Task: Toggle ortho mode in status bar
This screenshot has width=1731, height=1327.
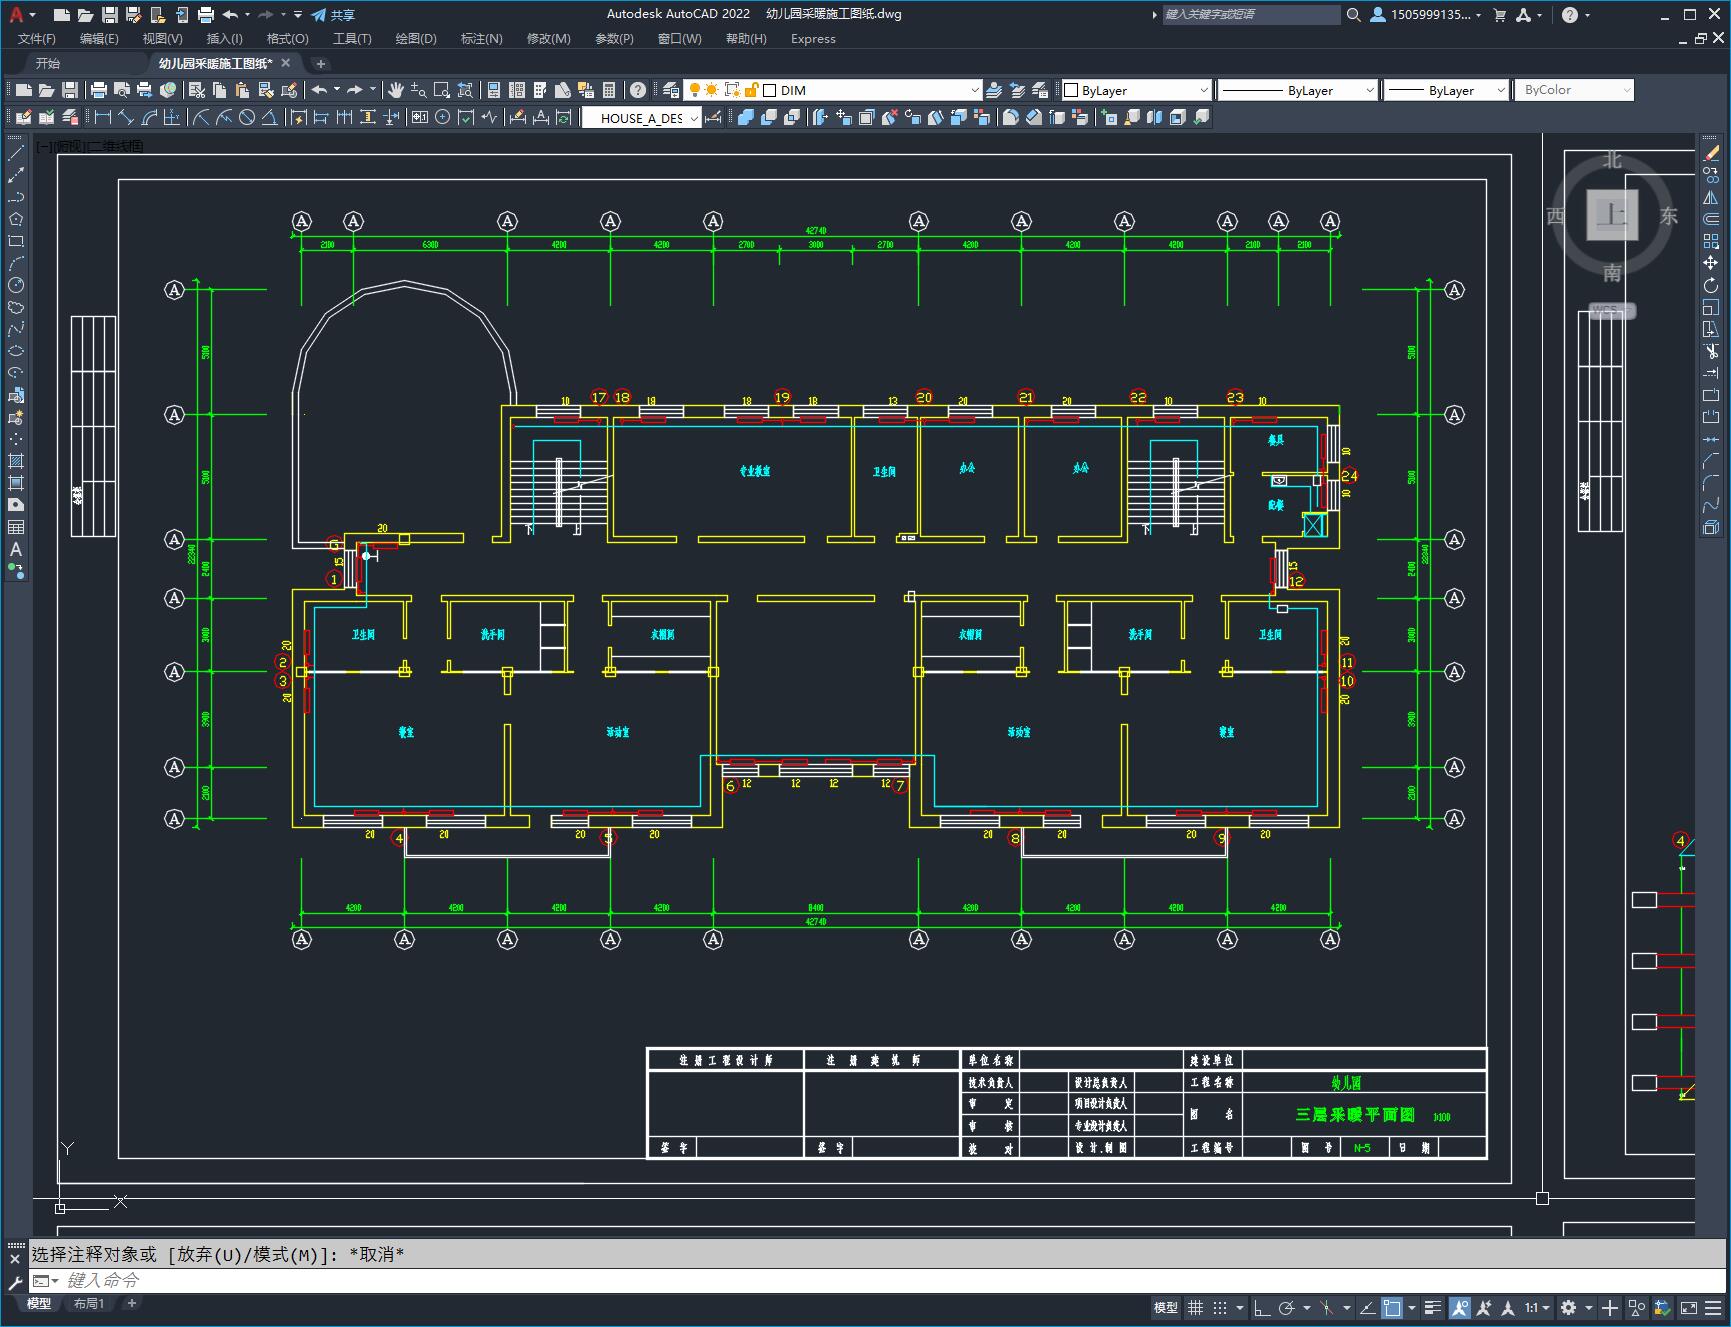Action: 1262,1307
